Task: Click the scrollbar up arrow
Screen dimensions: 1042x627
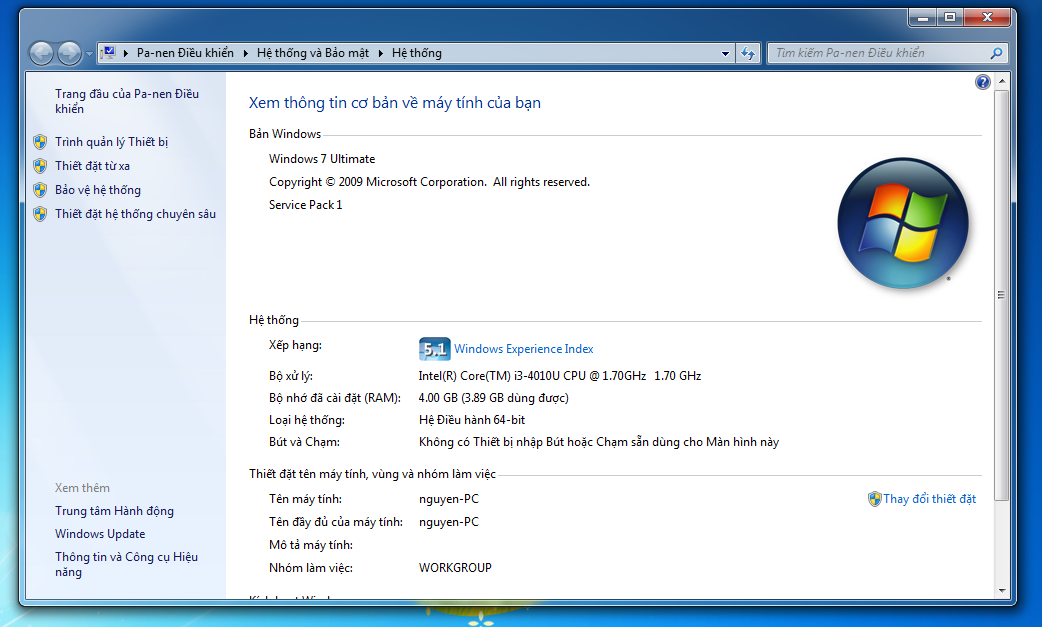Action: 1001,81
